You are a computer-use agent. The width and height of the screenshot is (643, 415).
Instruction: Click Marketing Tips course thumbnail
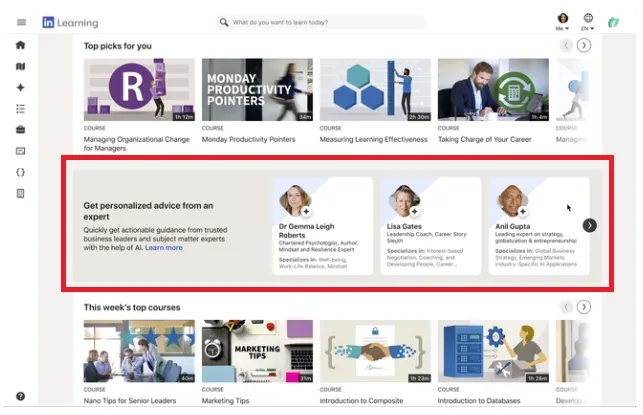pos(257,351)
